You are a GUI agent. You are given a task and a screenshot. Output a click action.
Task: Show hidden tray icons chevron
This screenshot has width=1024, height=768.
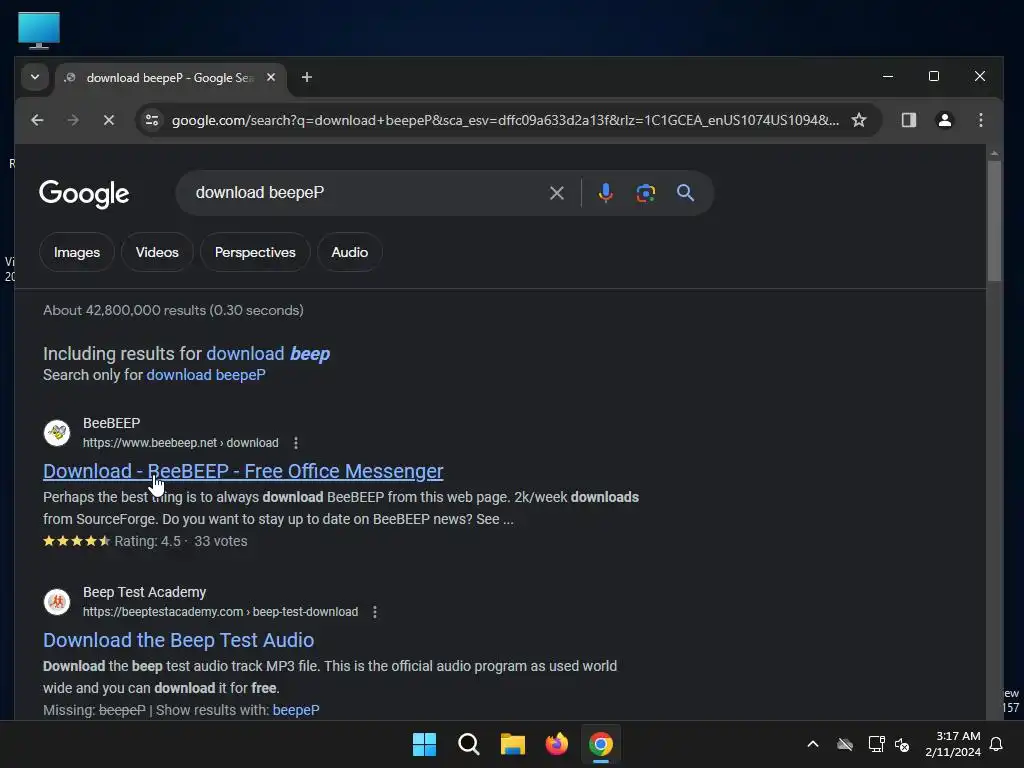[x=813, y=744]
